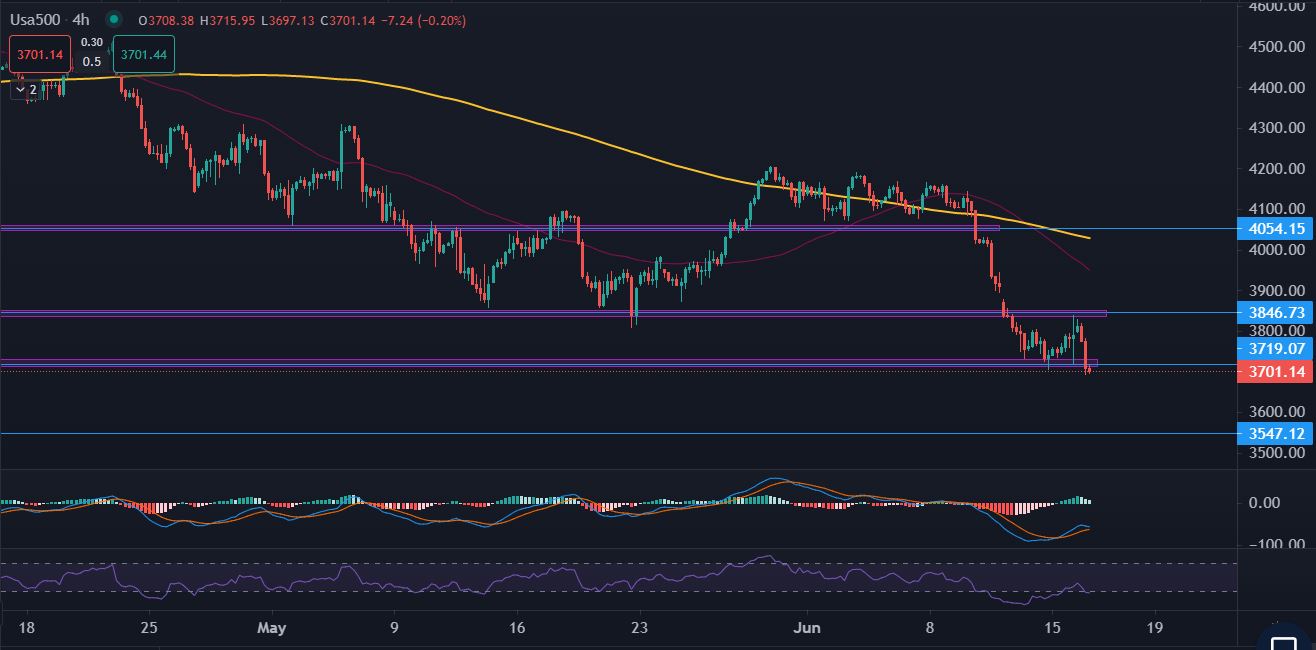1316x650 pixels.
Task: Click the red sell price 3701.14 button
Action: coord(39,55)
